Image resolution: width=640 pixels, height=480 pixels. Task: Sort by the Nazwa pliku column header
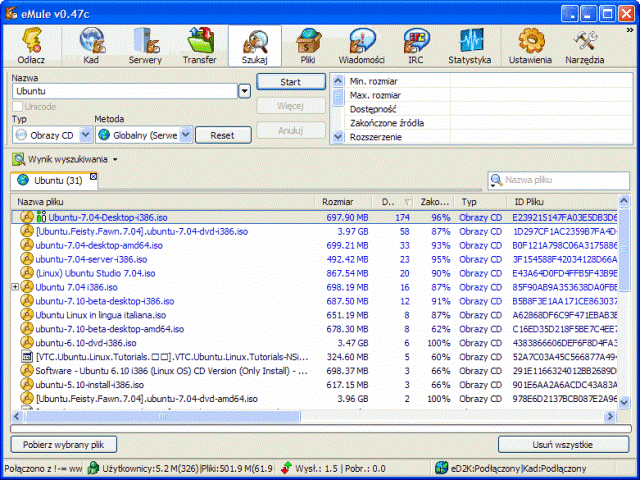(x=162, y=202)
